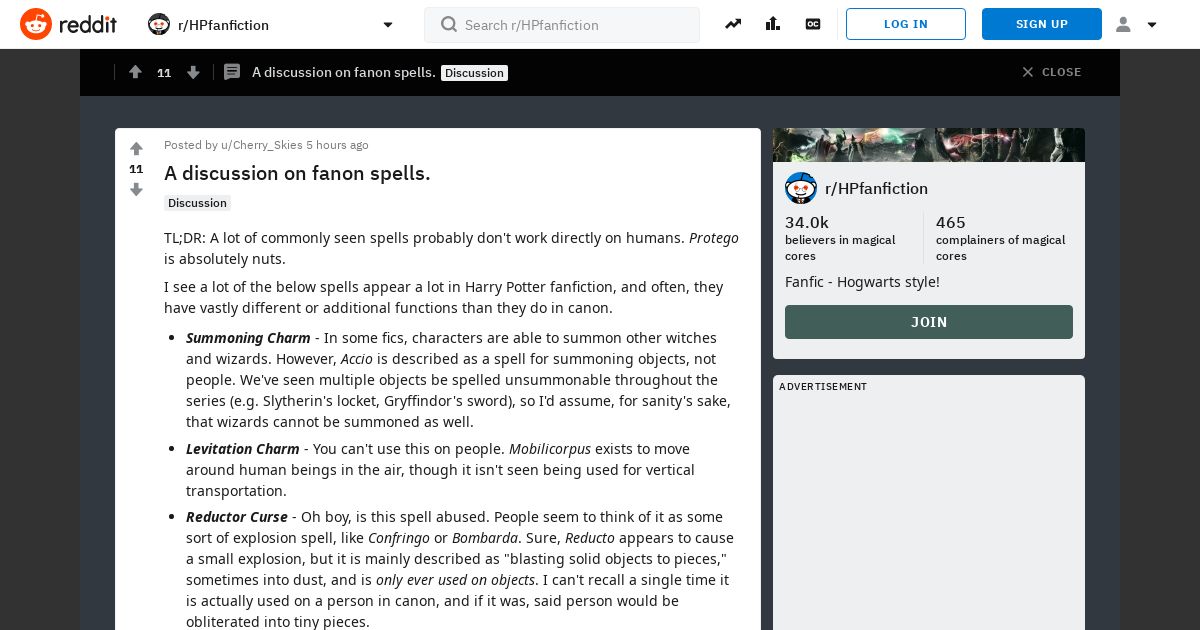Open the Popular trending arrow icon

pos(733,24)
